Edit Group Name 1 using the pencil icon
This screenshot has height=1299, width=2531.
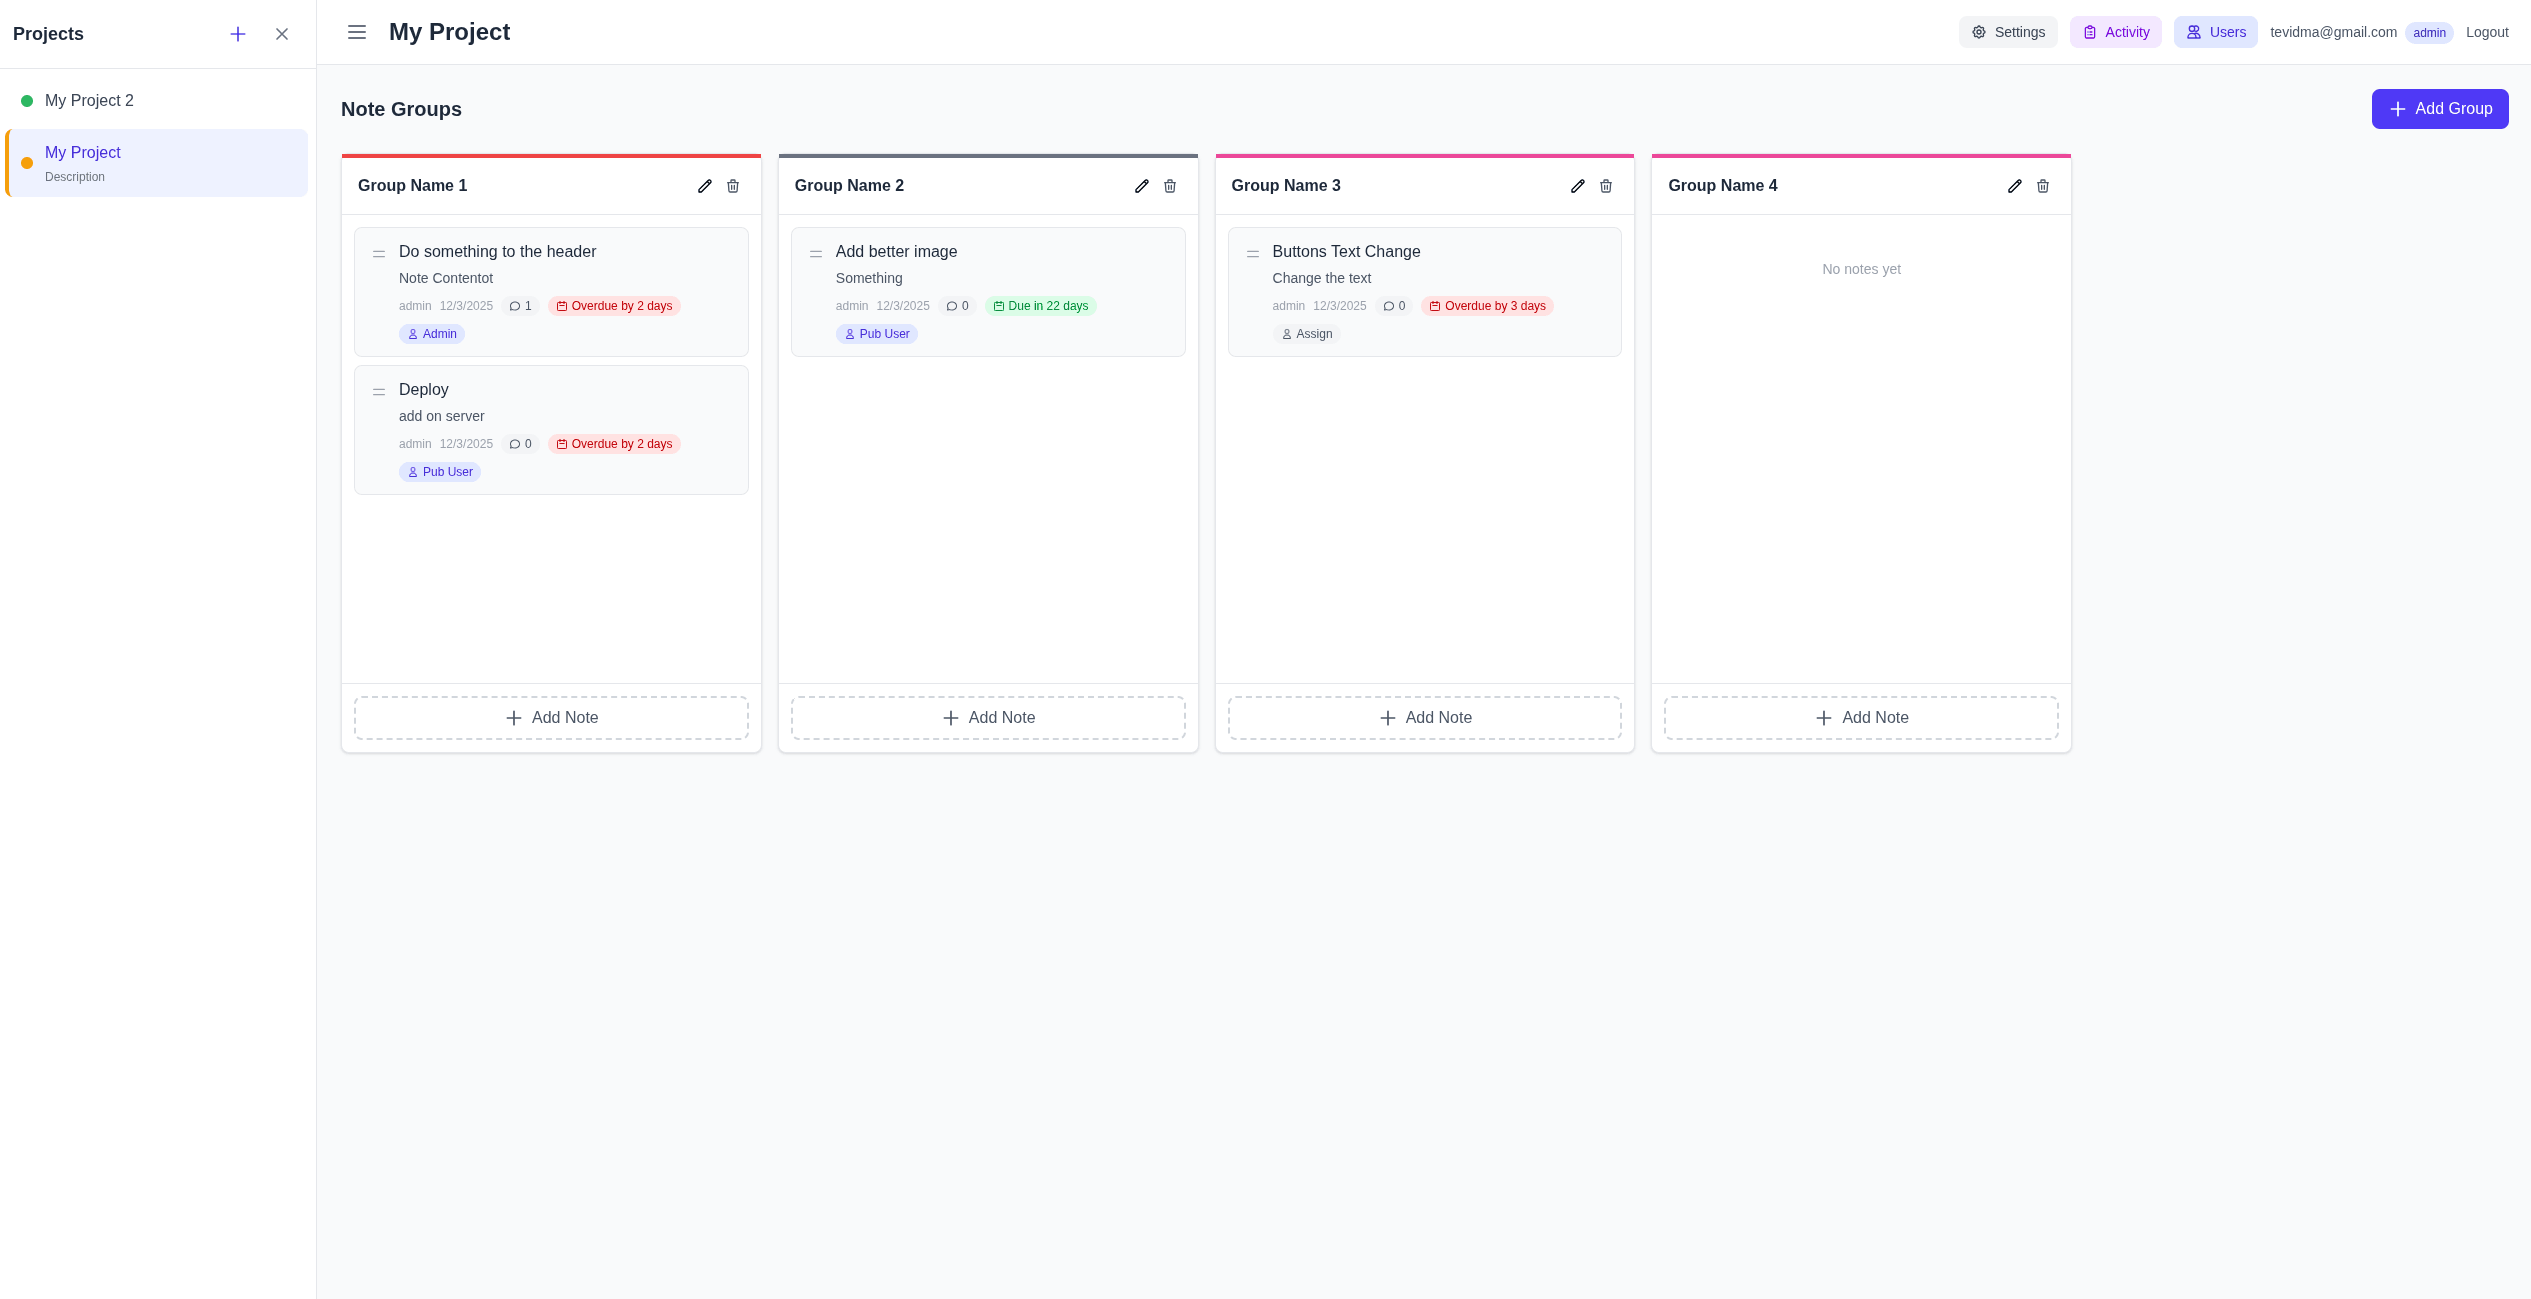(x=704, y=186)
